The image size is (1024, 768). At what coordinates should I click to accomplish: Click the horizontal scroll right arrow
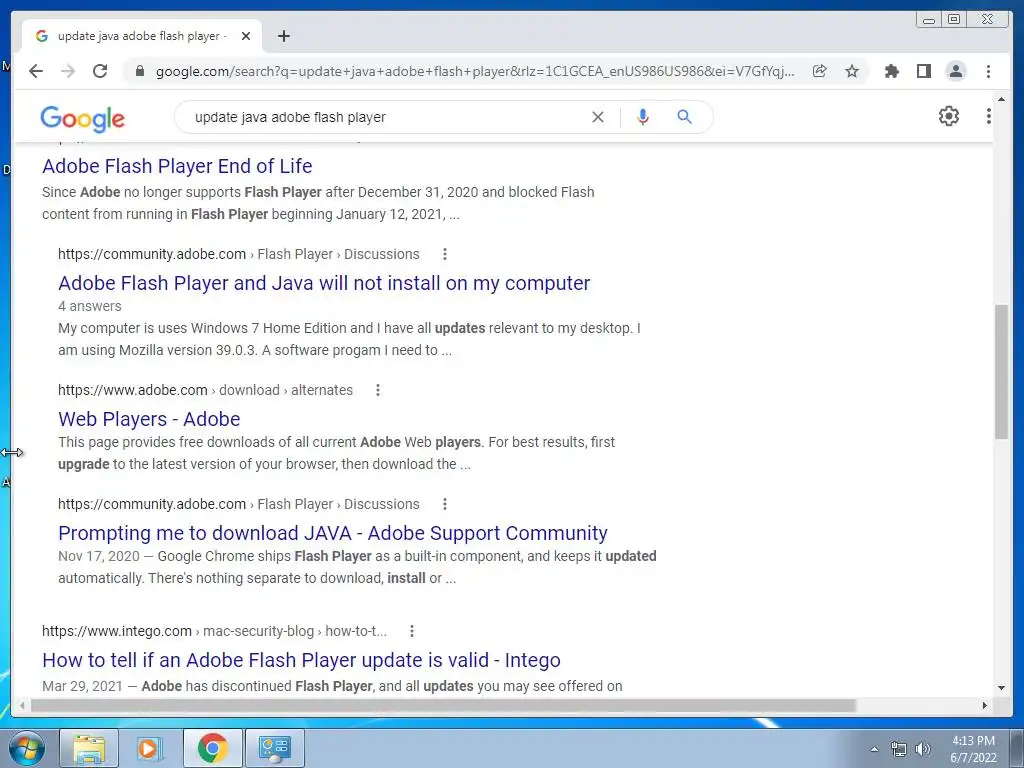(x=985, y=705)
